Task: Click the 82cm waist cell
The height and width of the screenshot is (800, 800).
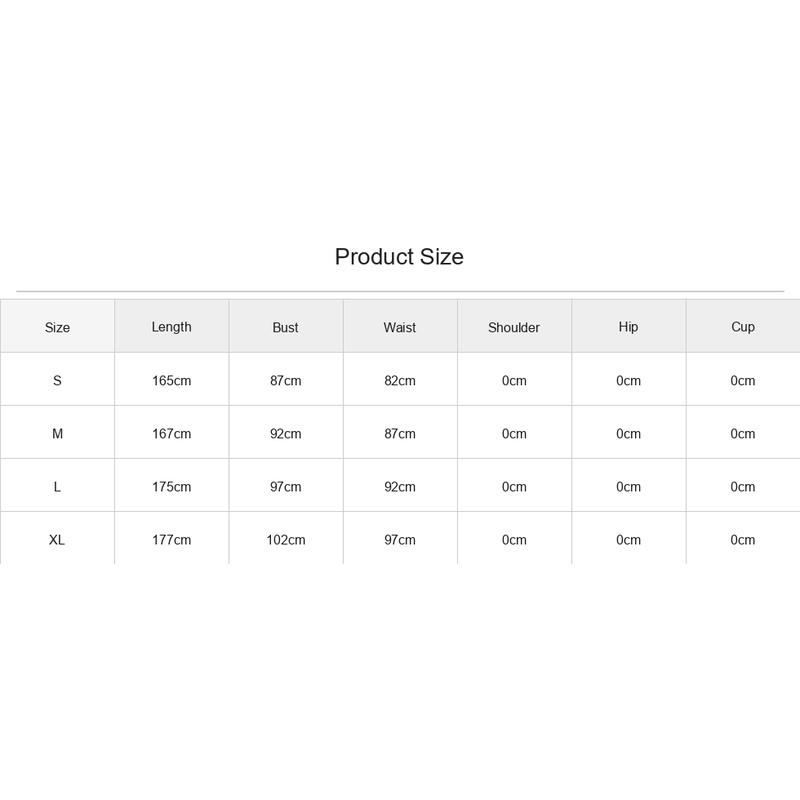Action: [400, 380]
